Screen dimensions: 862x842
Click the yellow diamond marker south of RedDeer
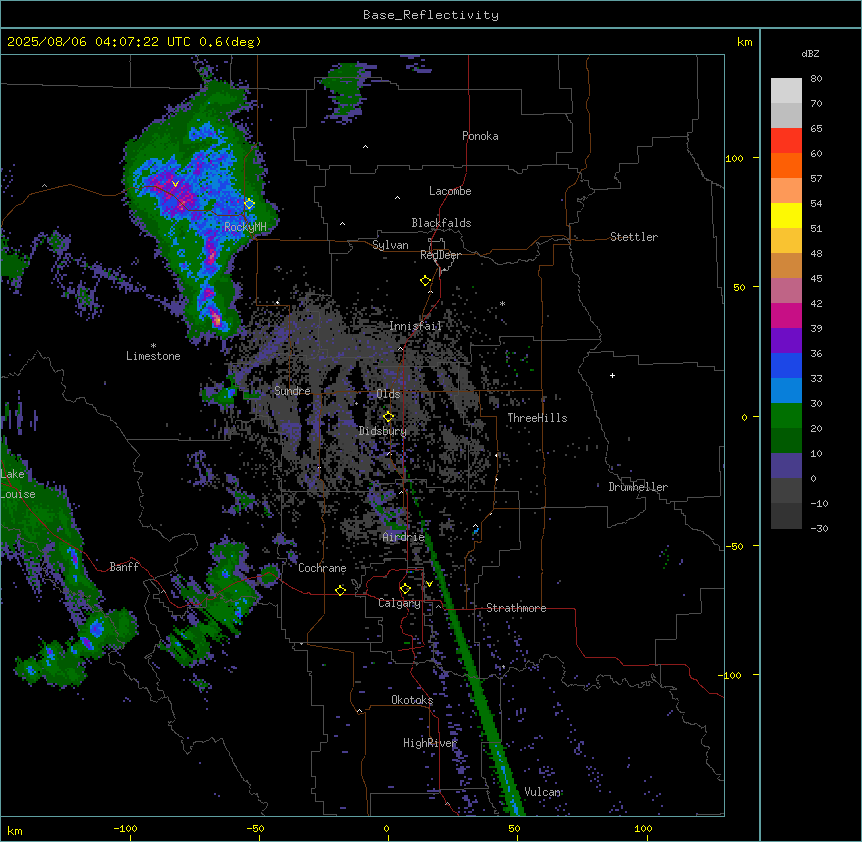click(x=426, y=281)
